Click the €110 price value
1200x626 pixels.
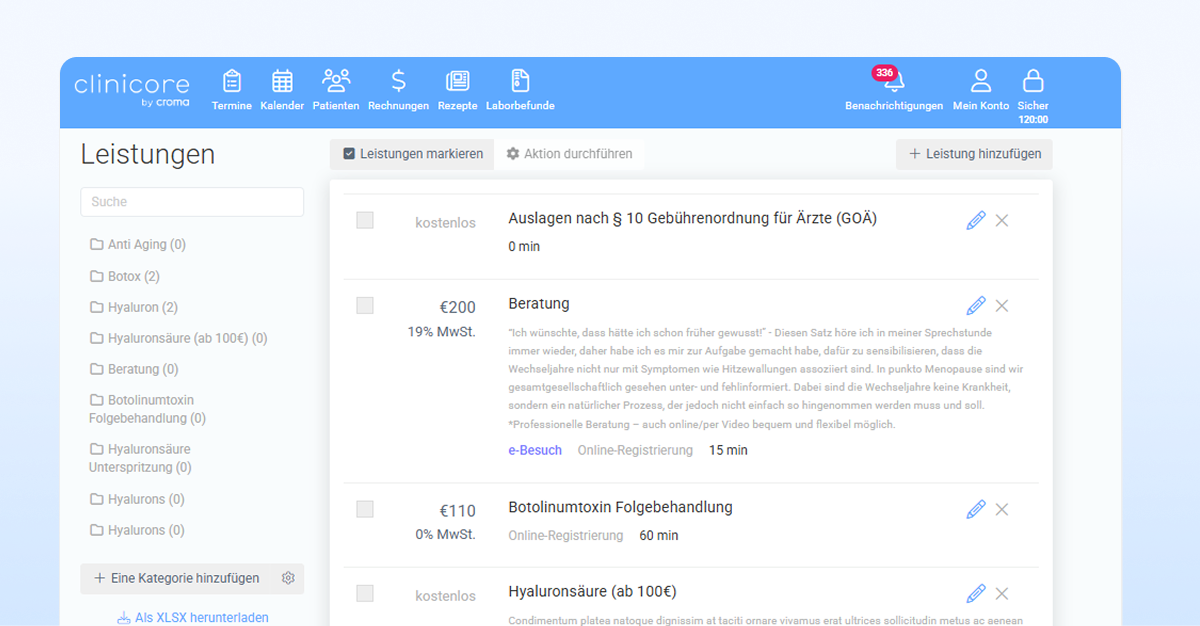point(458,511)
